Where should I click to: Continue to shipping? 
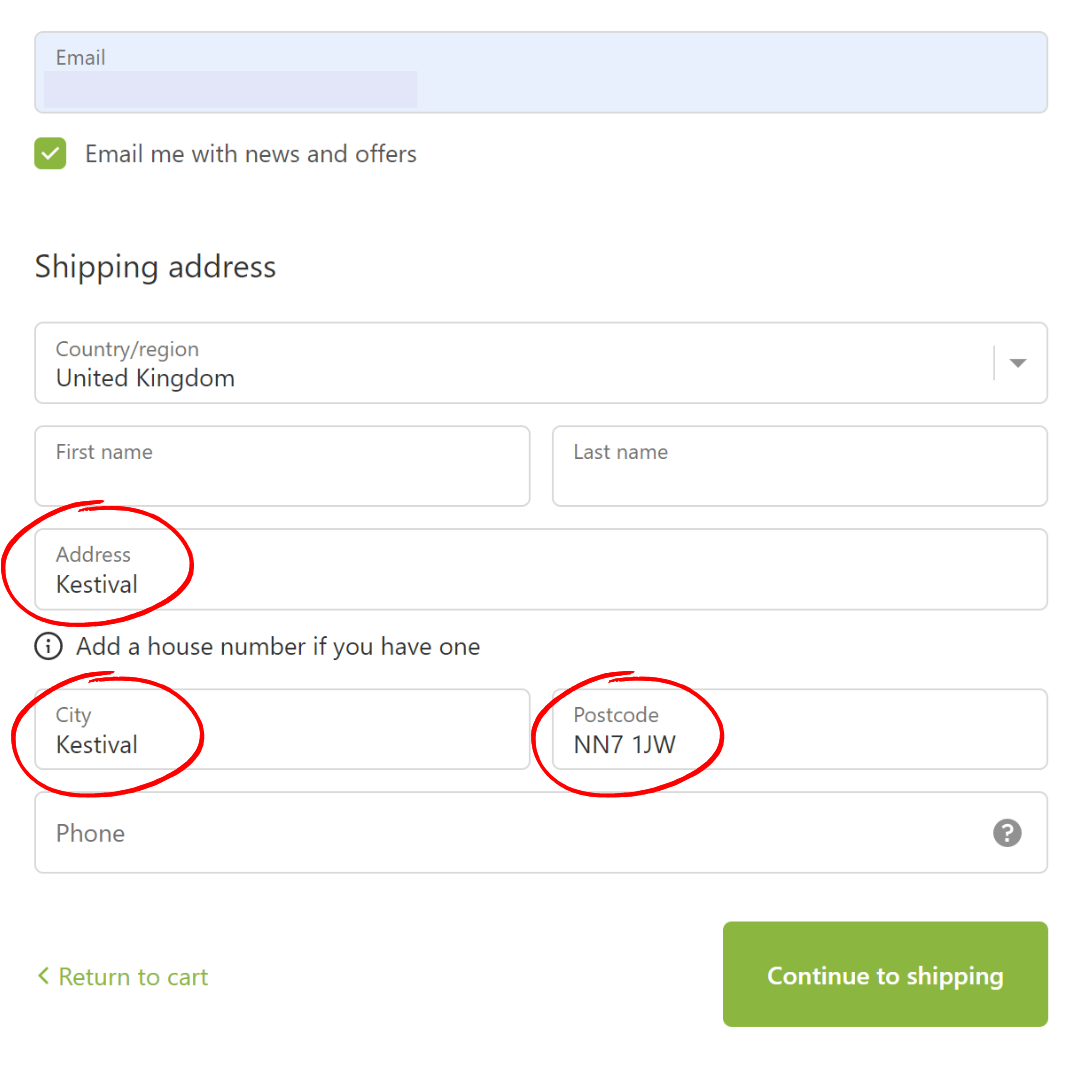[885, 975]
